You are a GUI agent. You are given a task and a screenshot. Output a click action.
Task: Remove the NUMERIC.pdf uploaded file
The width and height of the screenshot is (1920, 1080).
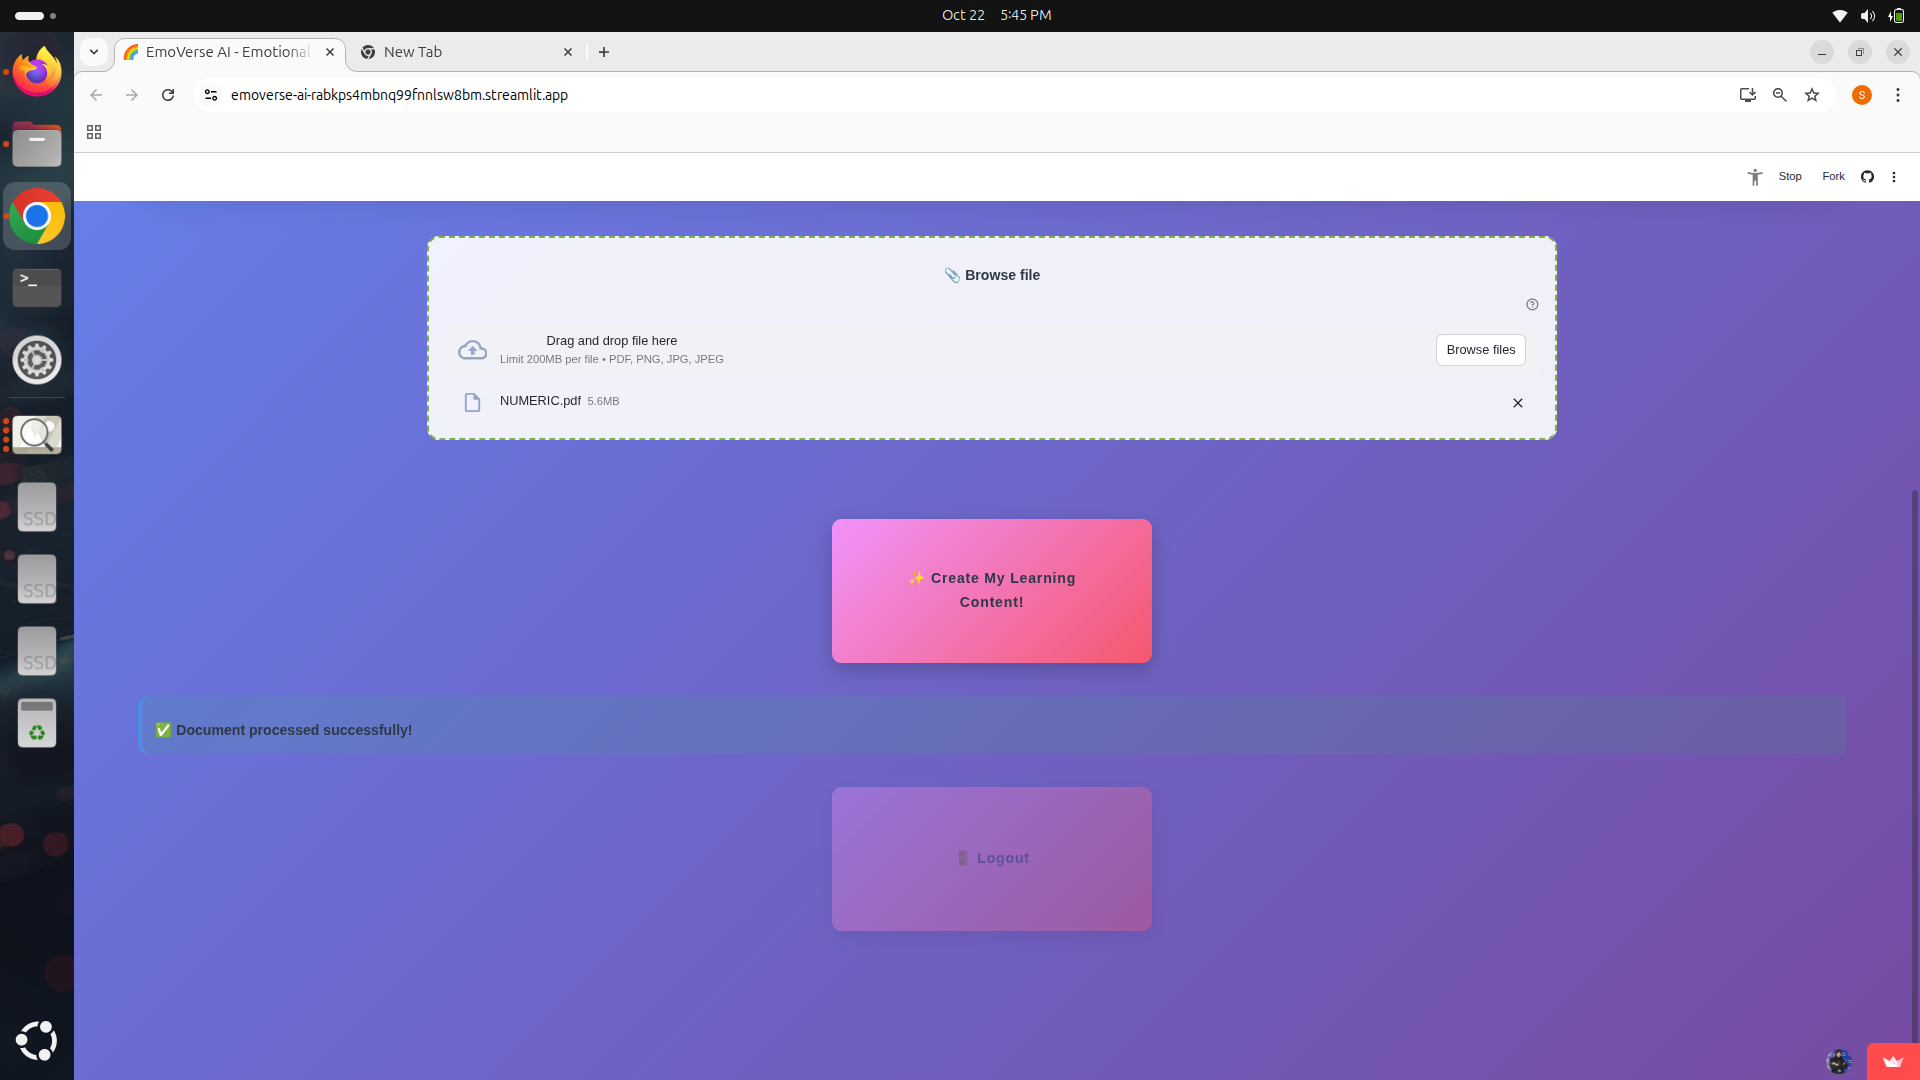click(x=1517, y=403)
